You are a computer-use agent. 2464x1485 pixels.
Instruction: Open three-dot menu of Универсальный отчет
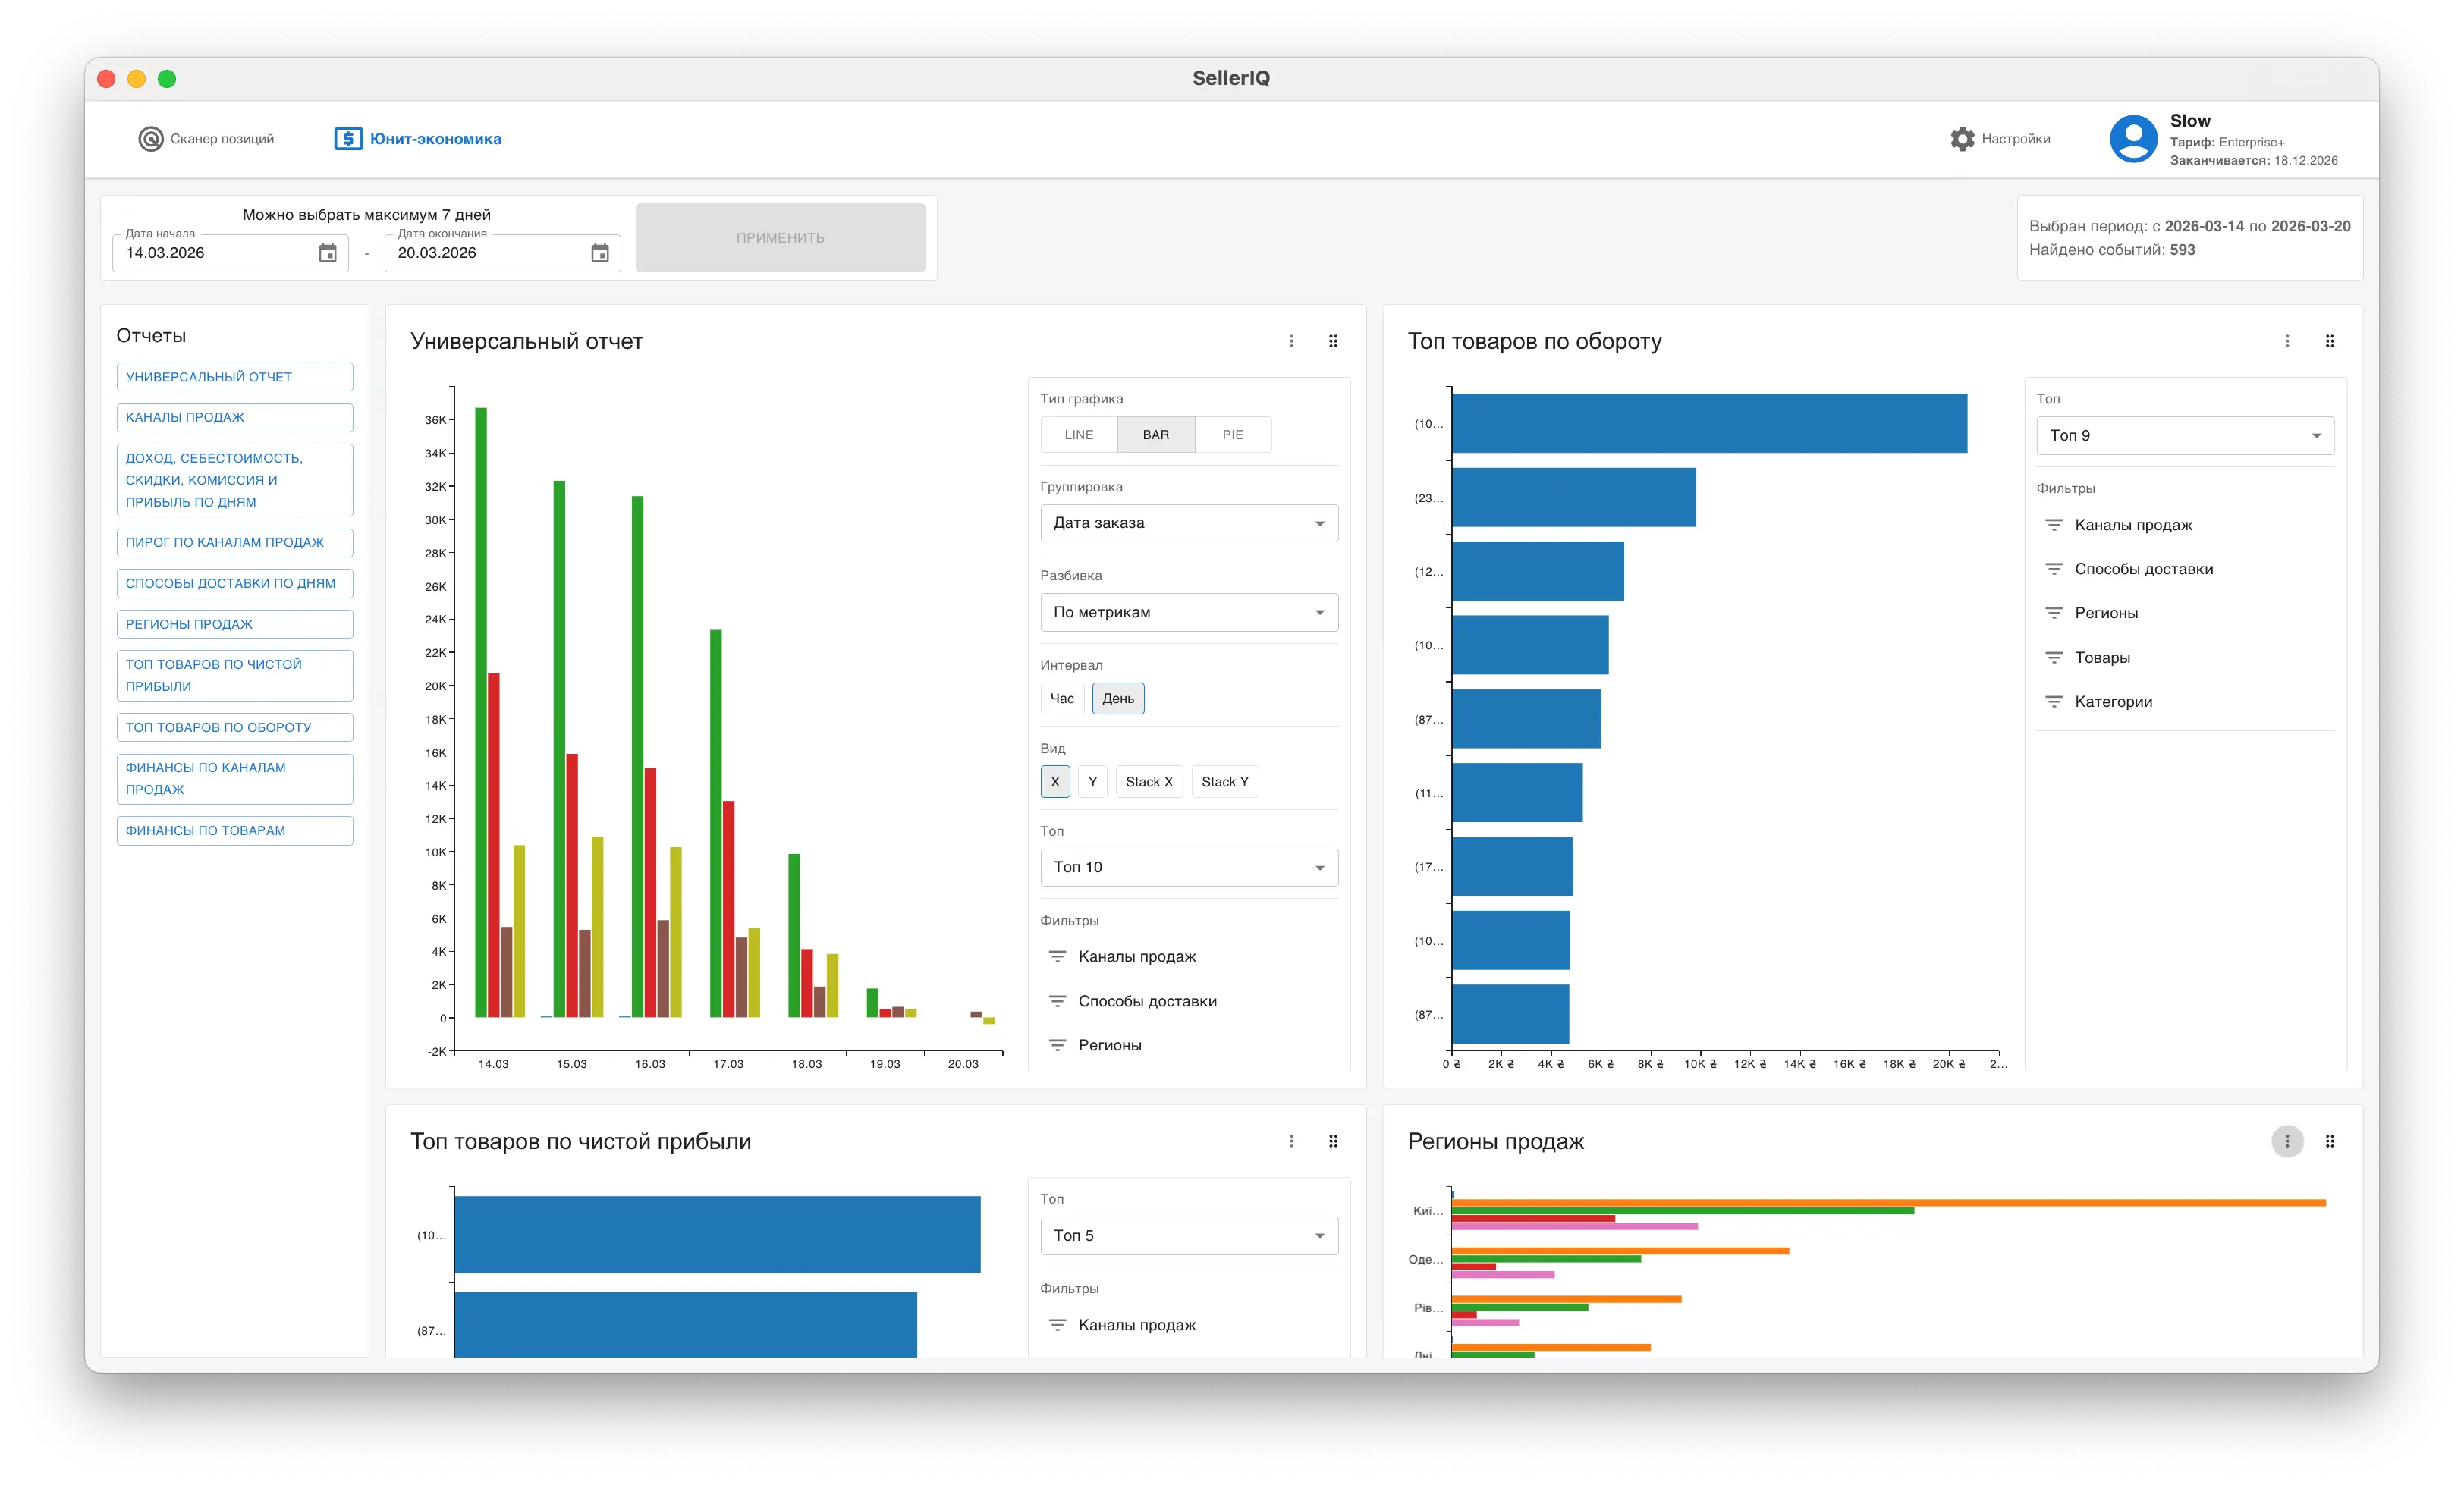click(1291, 341)
